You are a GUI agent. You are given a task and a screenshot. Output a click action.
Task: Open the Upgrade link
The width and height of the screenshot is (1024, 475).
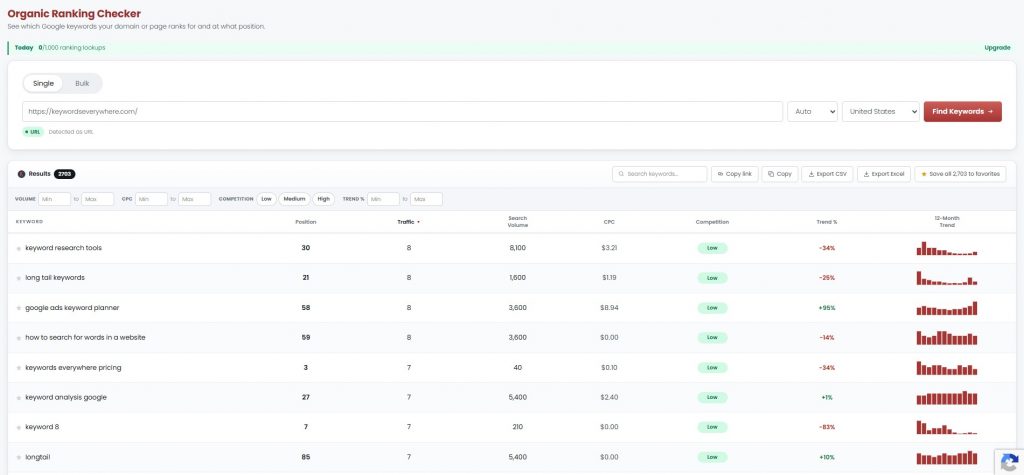(x=997, y=48)
